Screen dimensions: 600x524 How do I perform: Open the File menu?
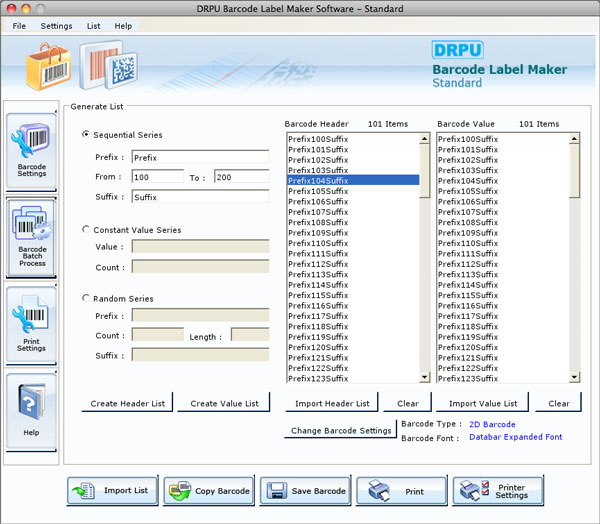[19, 26]
